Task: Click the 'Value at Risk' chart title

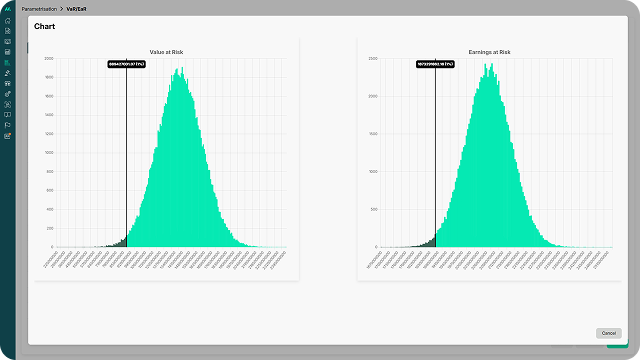Action: [166, 52]
